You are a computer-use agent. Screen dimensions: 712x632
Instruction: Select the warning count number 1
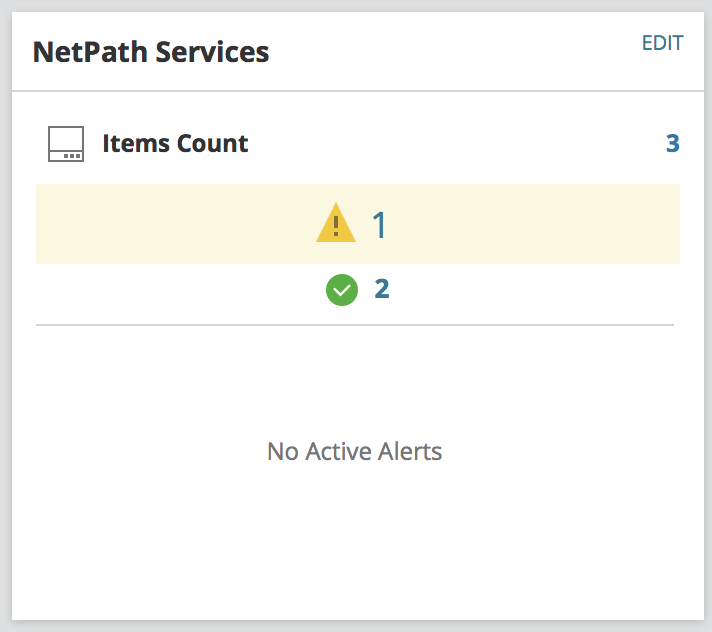[379, 225]
